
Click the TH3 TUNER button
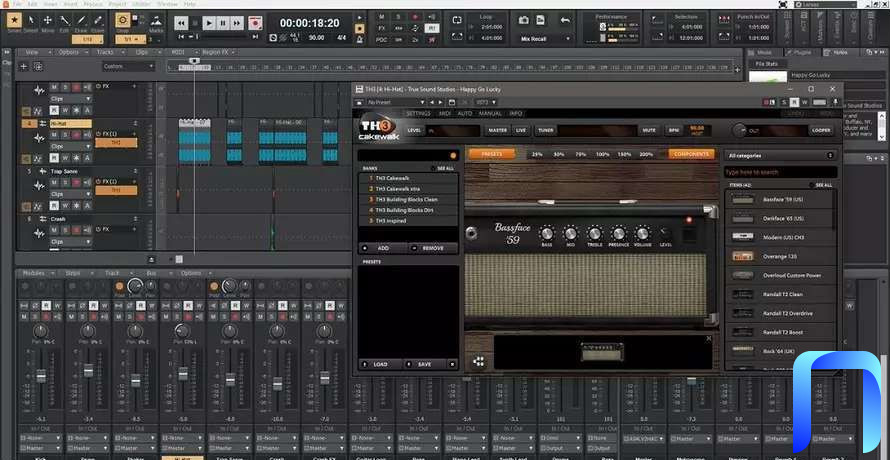click(x=545, y=130)
